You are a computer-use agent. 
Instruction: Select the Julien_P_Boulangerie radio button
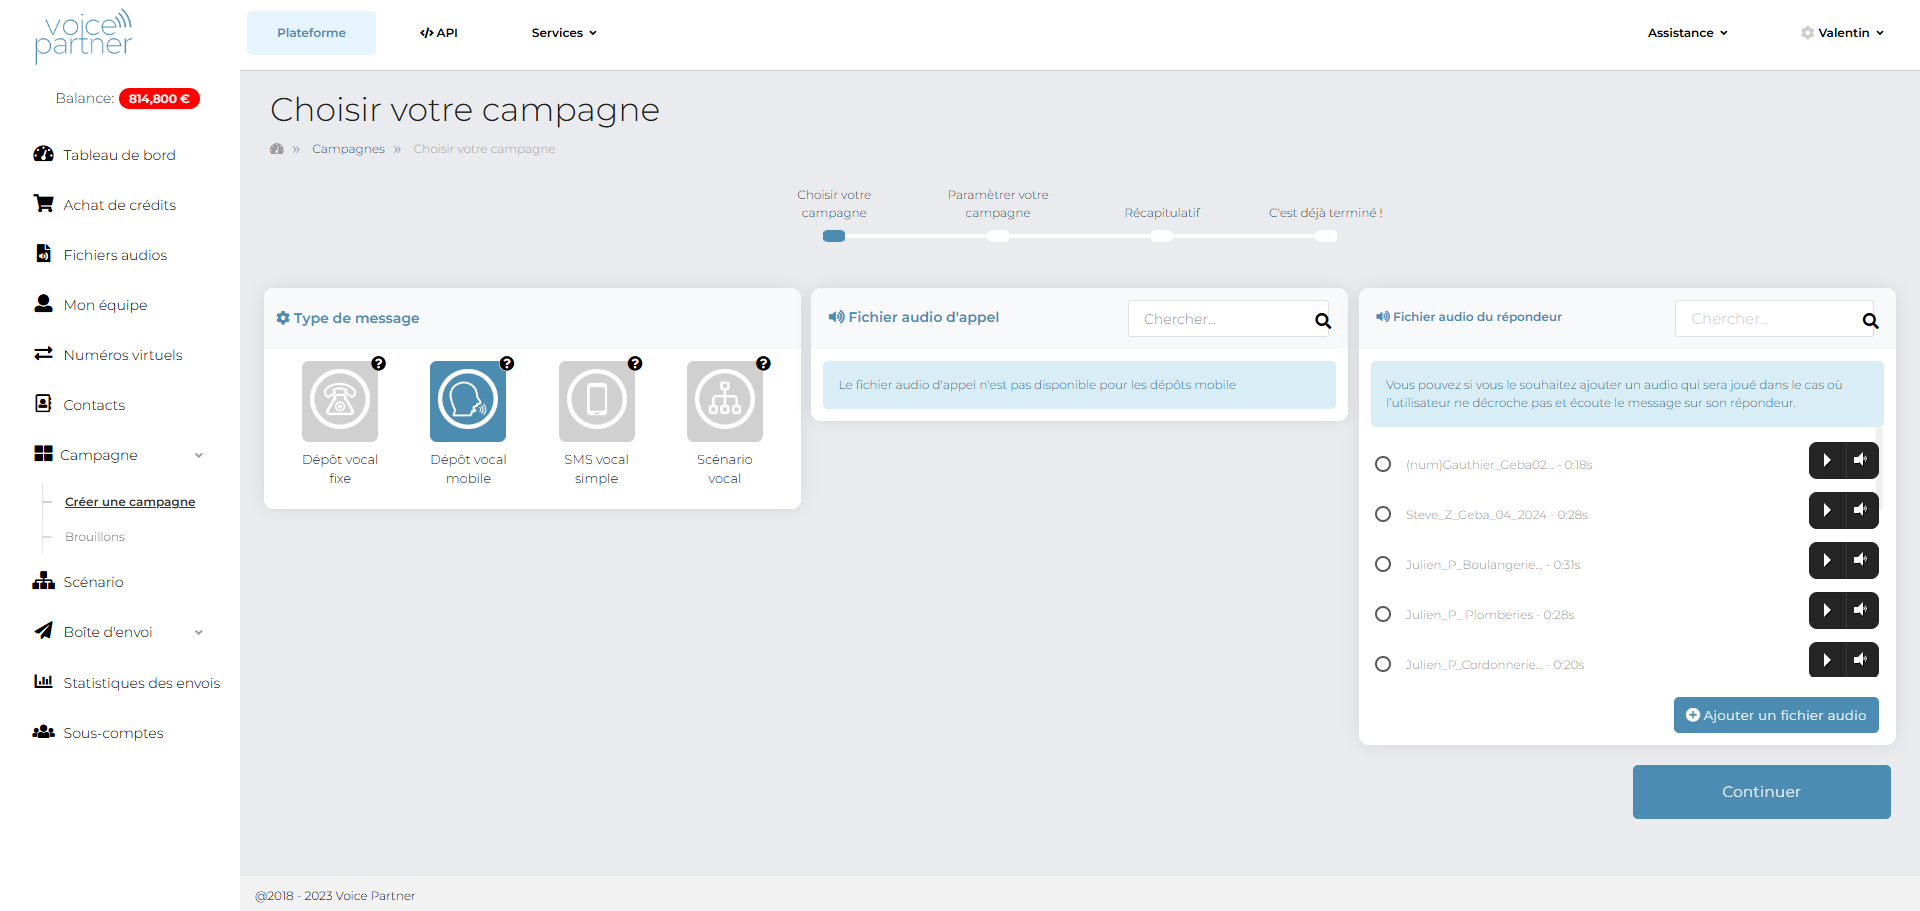coord(1383,564)
